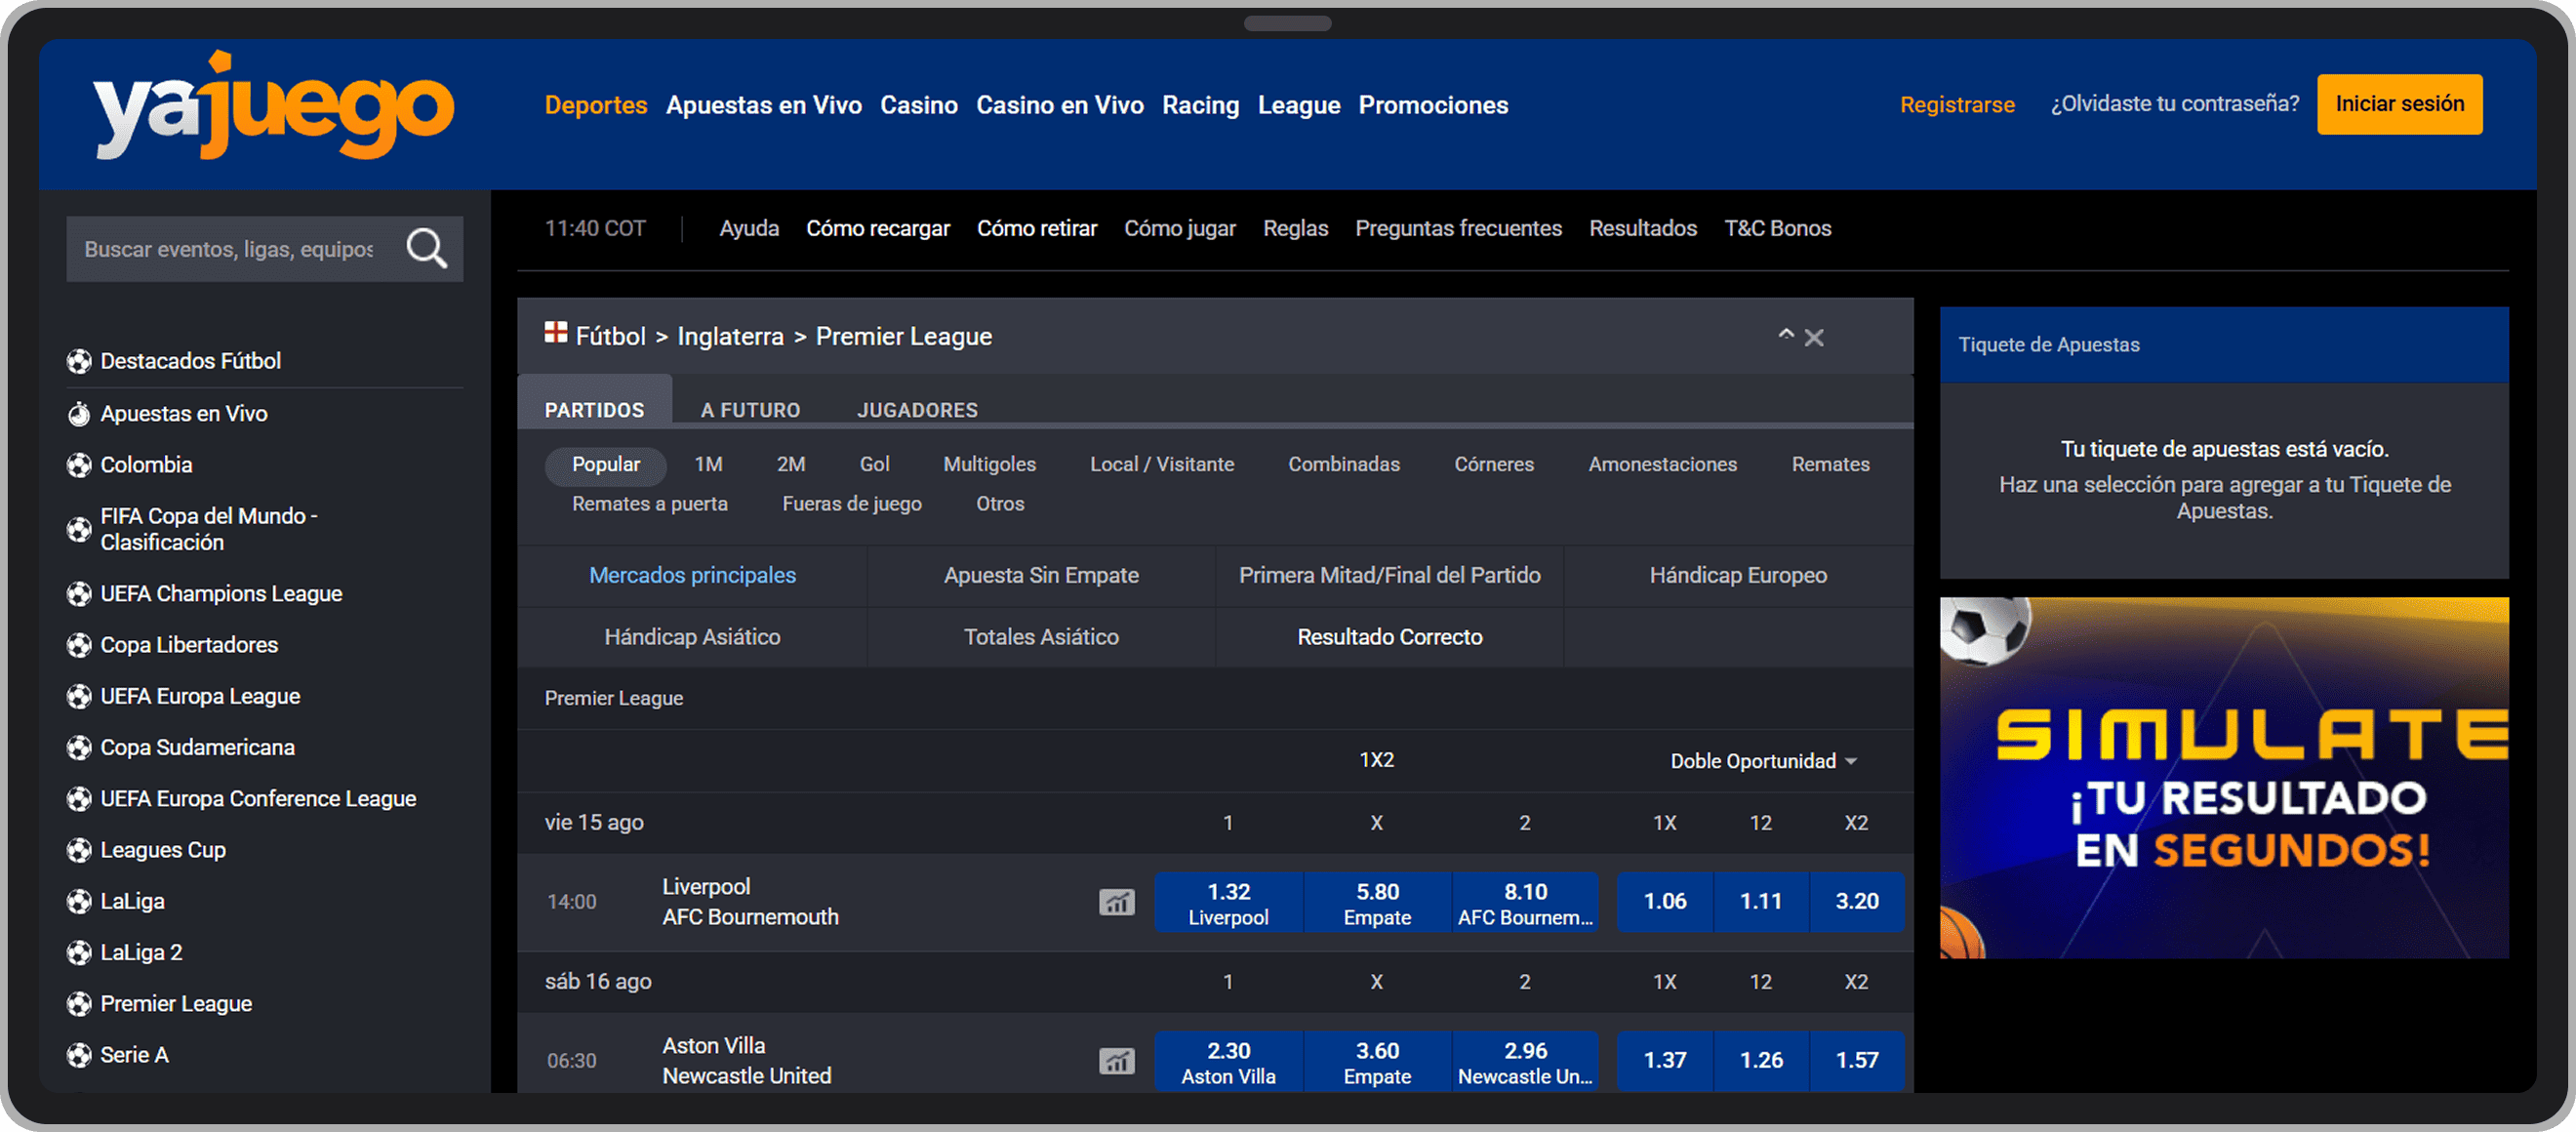The height and width of the screenshot is (1132, 2576).
Task: Open Premier League in the sidebar
Action: (x=176, y=1004)
